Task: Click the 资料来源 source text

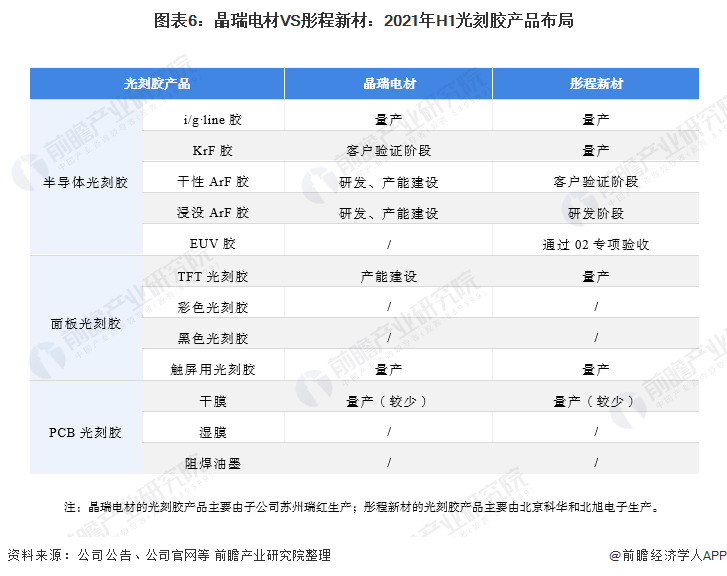Action: pos(169,555)
